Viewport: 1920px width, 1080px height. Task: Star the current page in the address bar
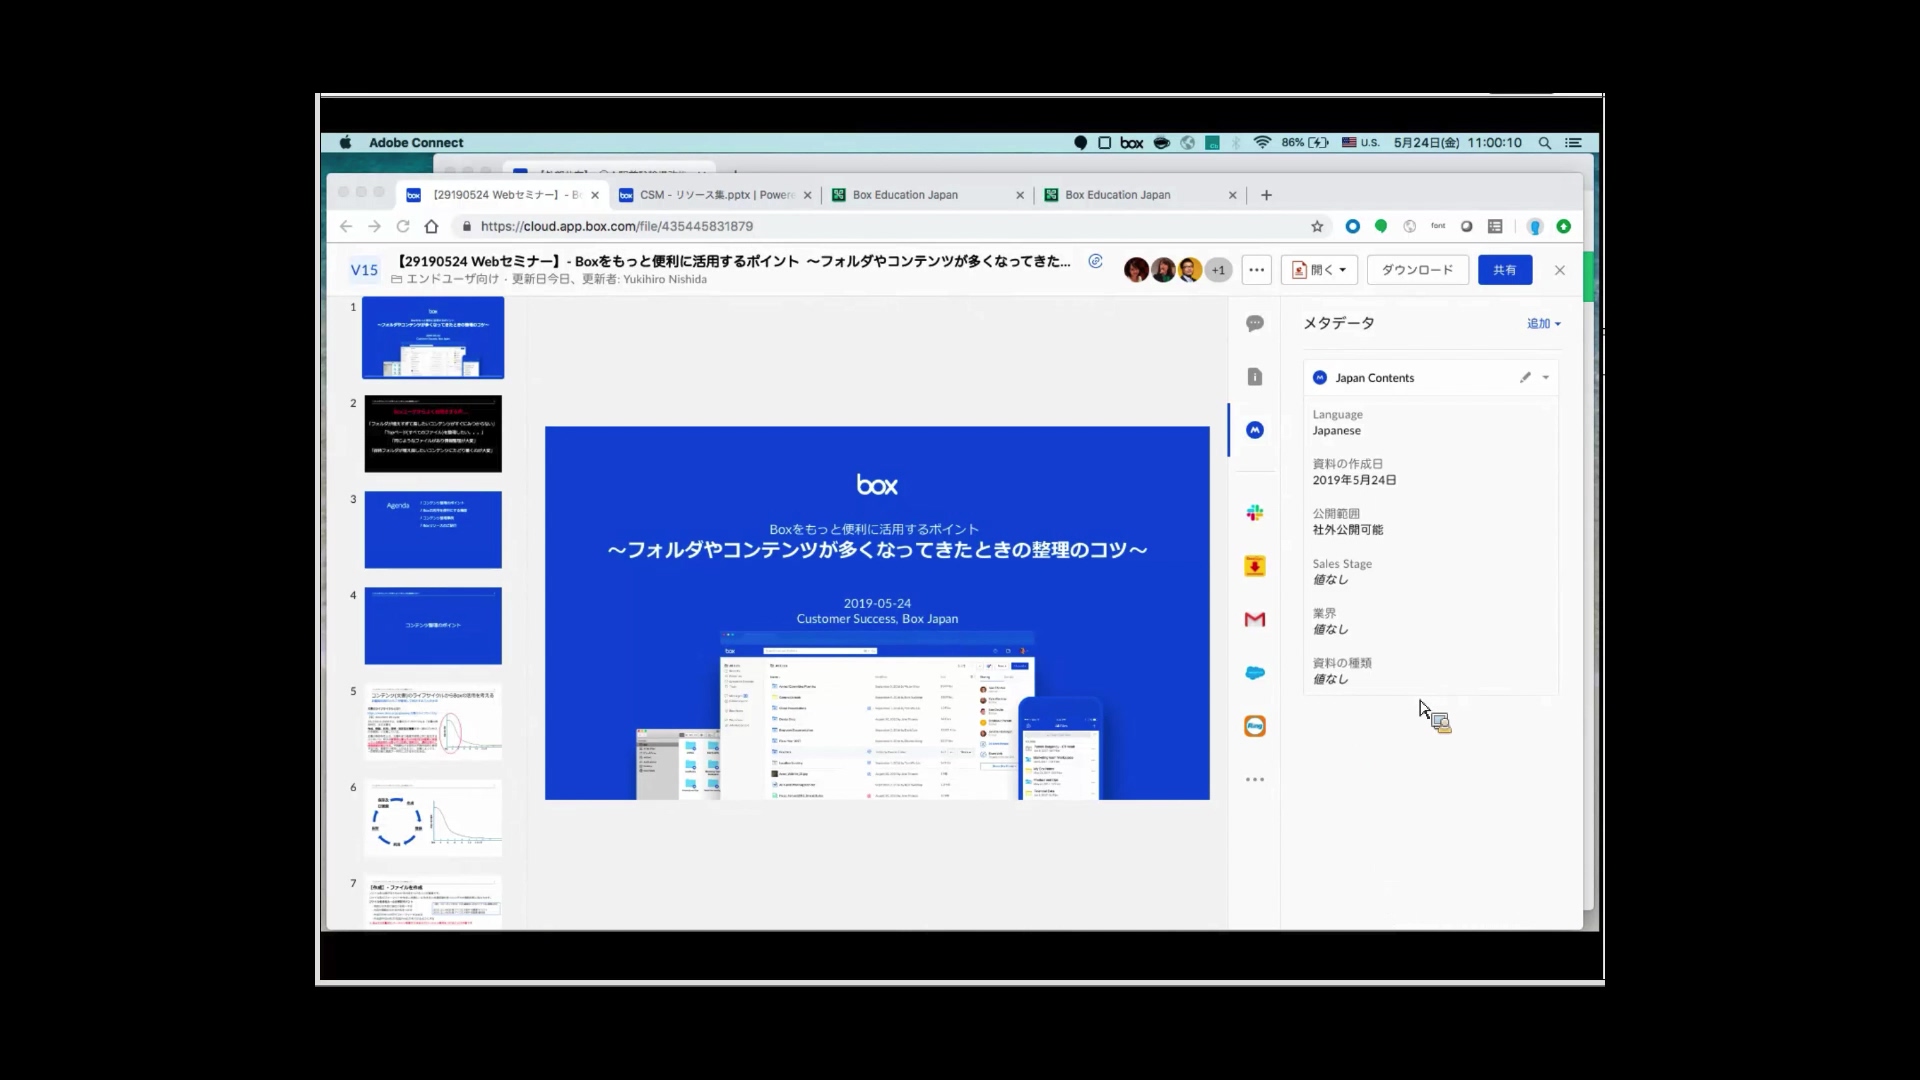point(1317,226)
